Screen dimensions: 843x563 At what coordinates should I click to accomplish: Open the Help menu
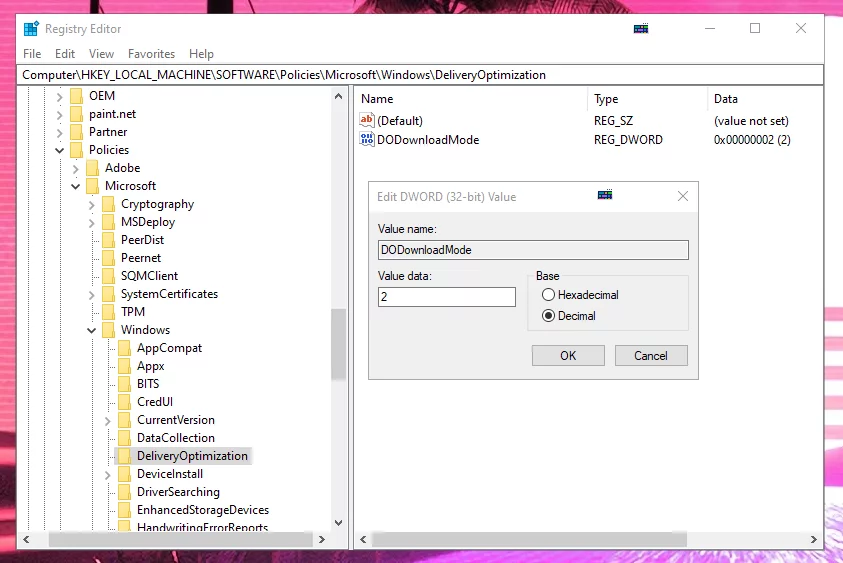pos(201,54)
